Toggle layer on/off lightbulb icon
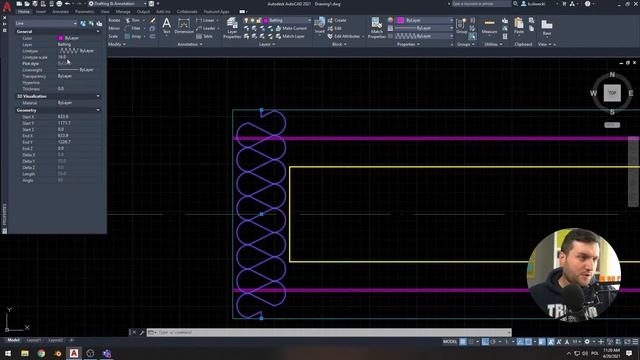This screenshot has height=360, width=640. (x=246, y=20)
